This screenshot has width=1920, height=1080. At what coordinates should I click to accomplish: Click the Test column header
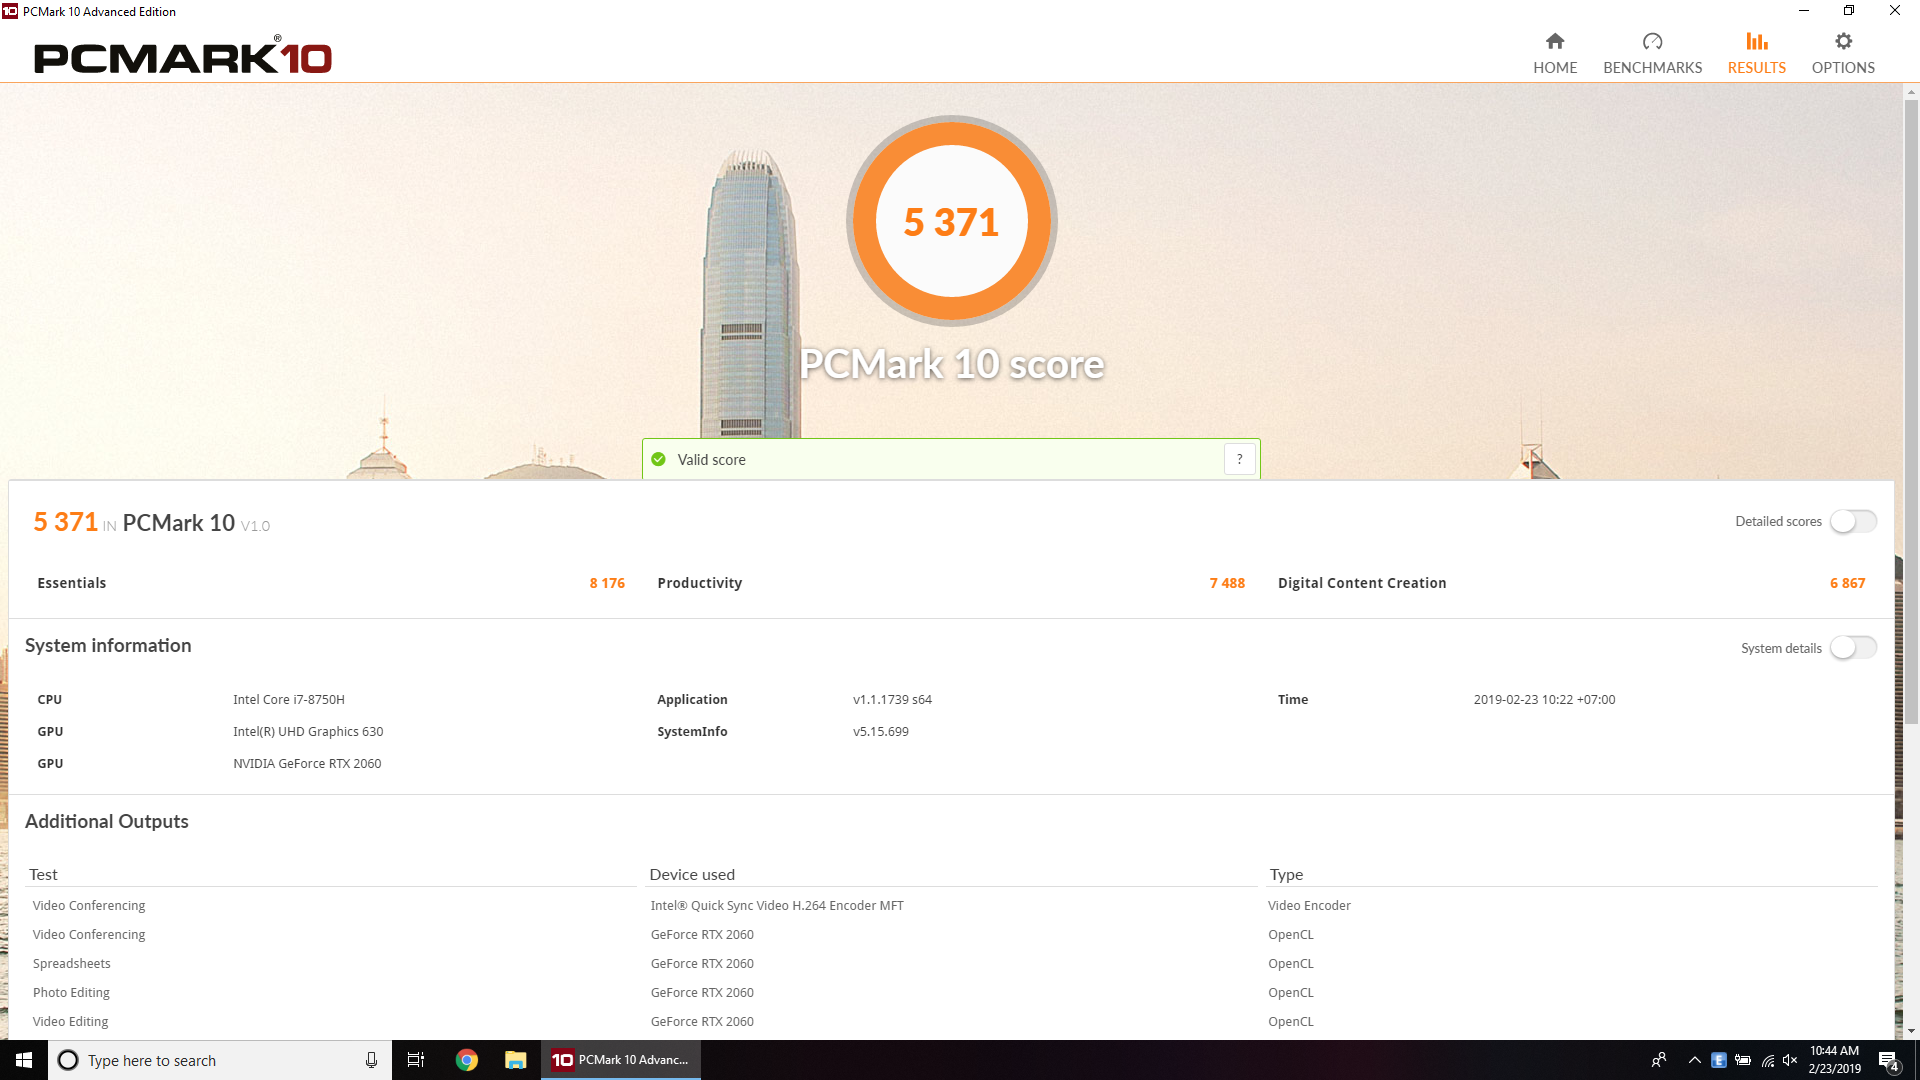click(x=43, y=874)
